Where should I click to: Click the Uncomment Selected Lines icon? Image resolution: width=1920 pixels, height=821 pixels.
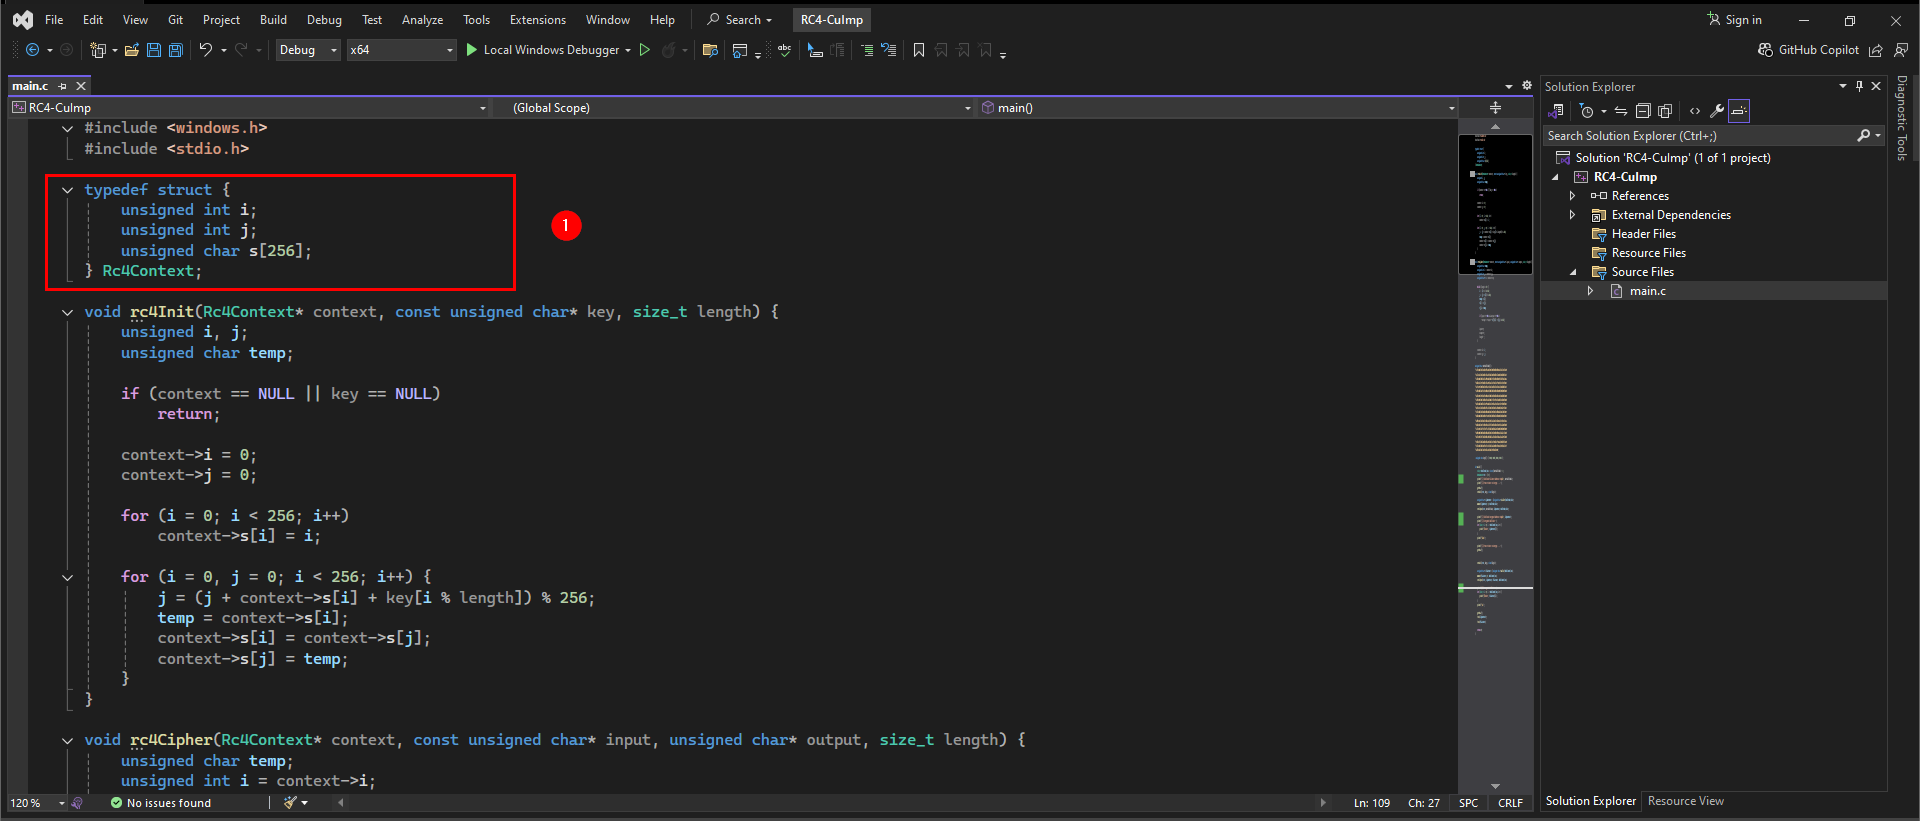coord(889,50)
